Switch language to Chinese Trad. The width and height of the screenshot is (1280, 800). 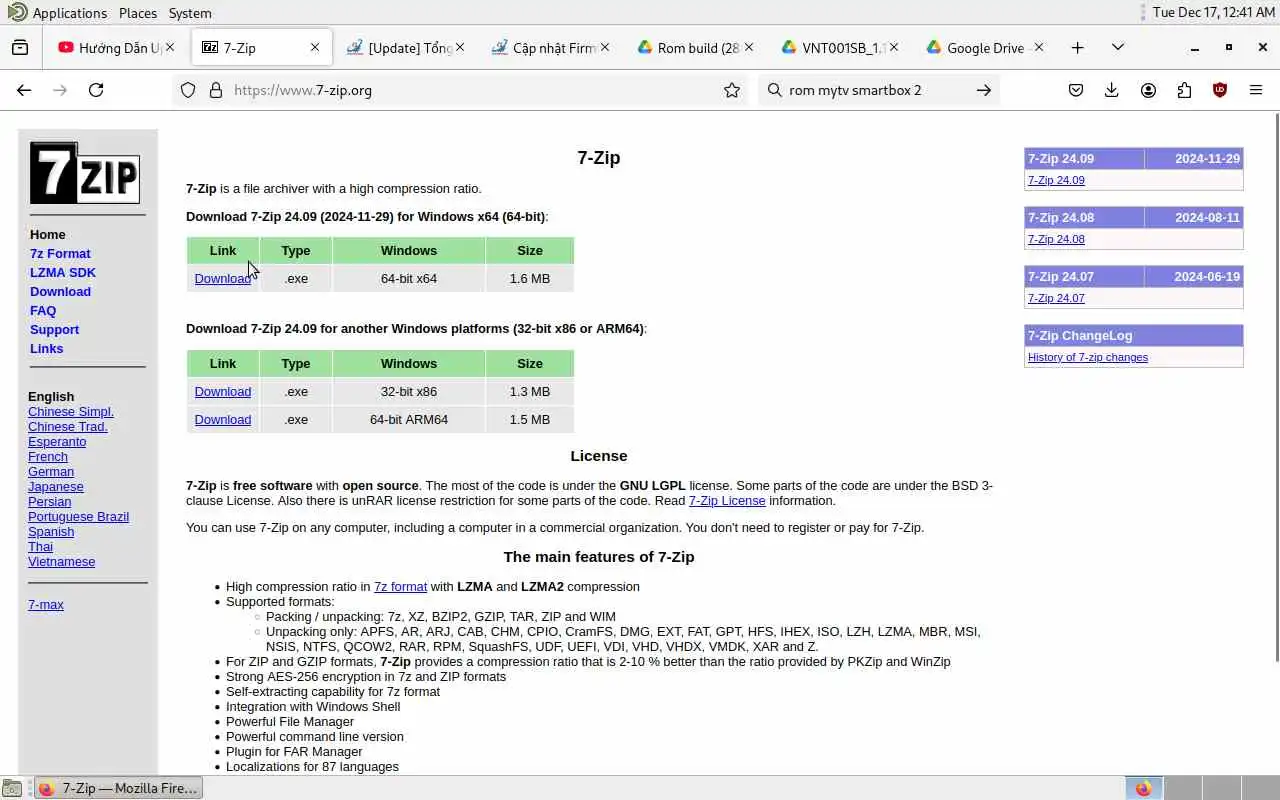[x=68, y=427]
